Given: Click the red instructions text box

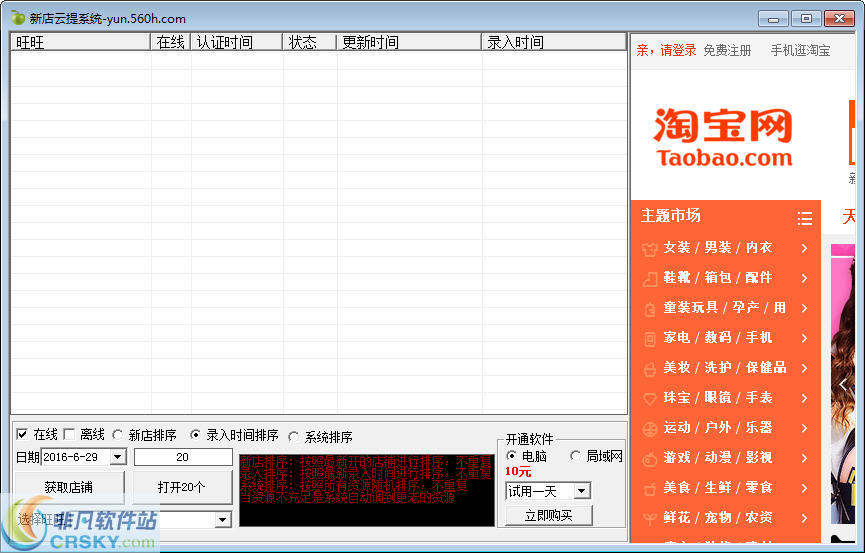Looking at the screenshot, I should tap(367, 490).
